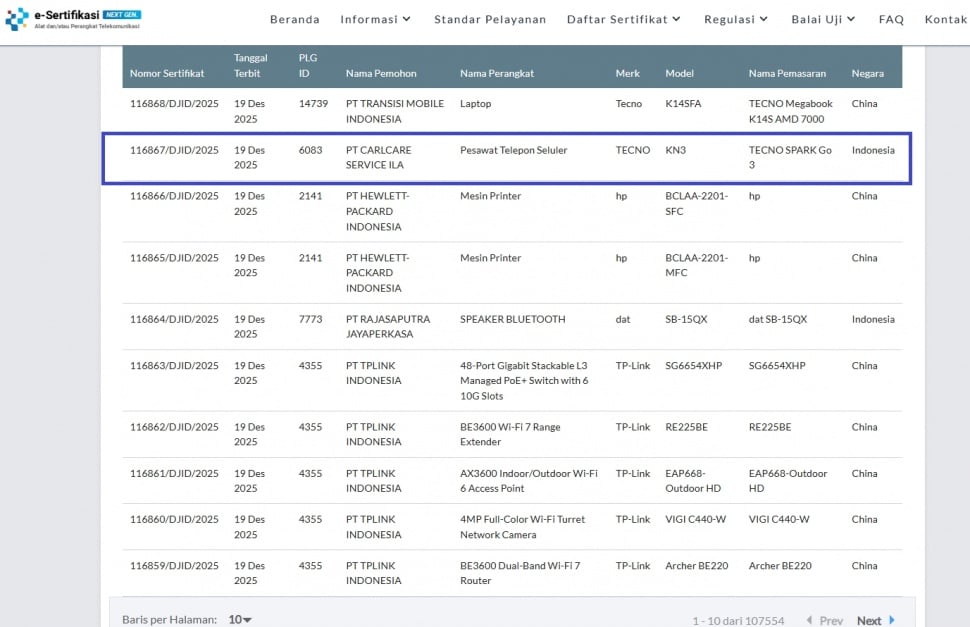This screenshot has height=627, width=970.
Task: Open the Balai Uji dropdown
Action: pos(823,19)
